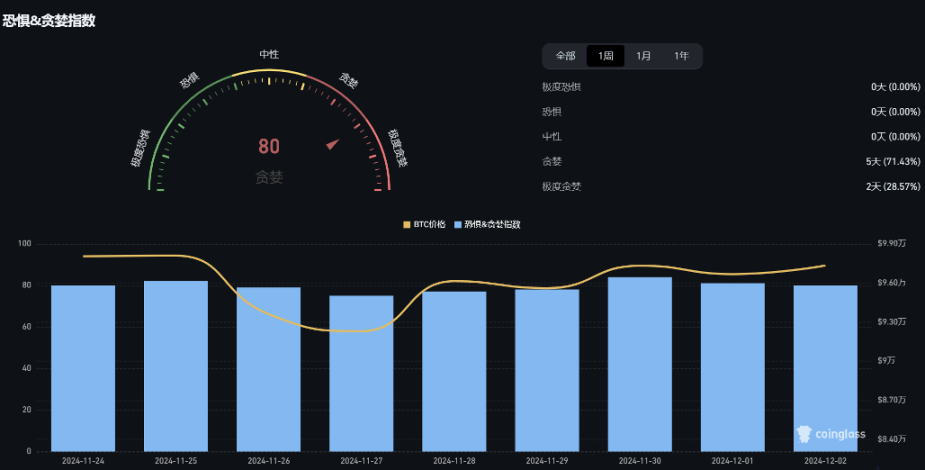Click the 100 index axis label
This screenshot has width=925, height=470.
pyautogui.click(x=24, y=244)
